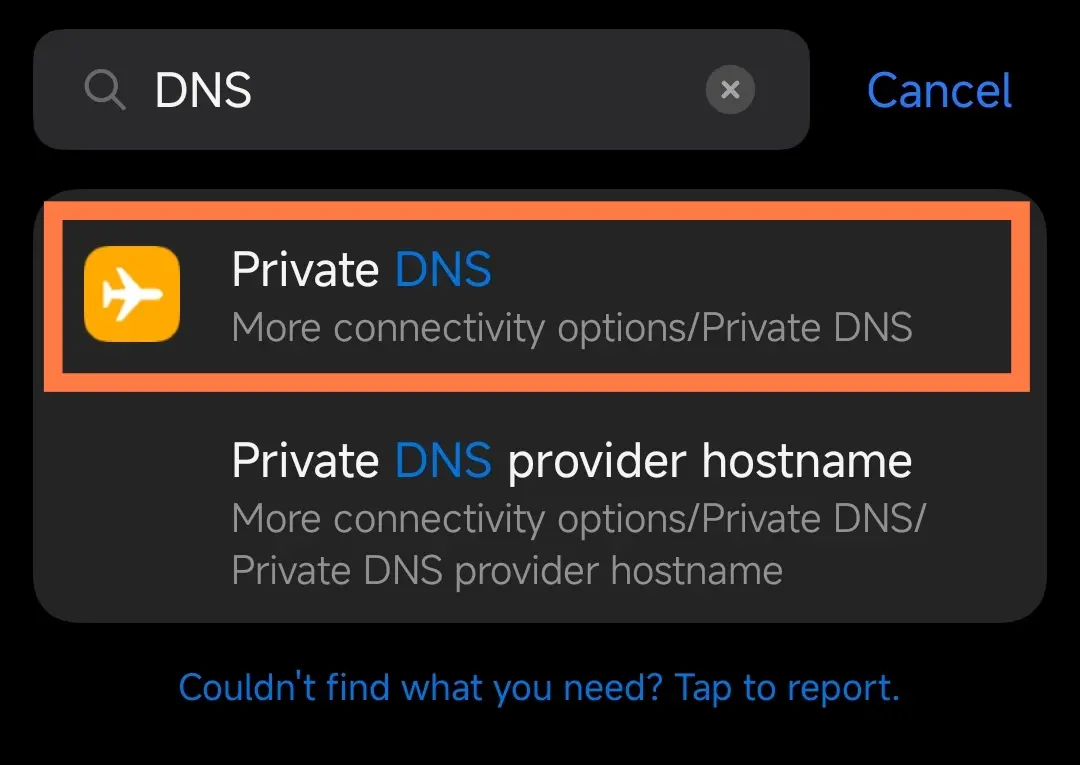Tap the word Private in the first result
The height and width of the screenshot is (765, 1080).
305,269
